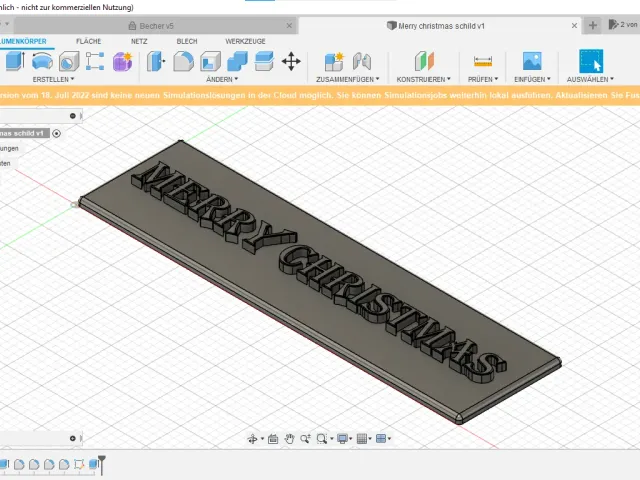The height and width of the screenshot is (480, 640).
Task: Click the insert image icon in Einfügen
Action: (x=532, y=62)
